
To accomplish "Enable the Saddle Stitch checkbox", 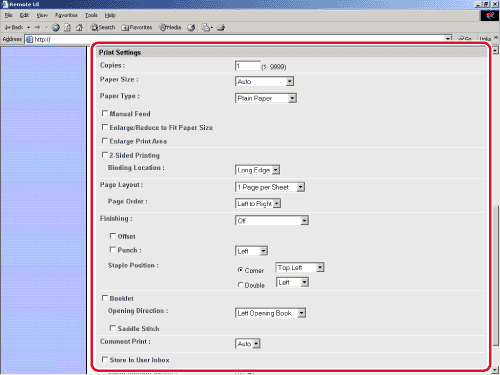I will tap(113, 328).
